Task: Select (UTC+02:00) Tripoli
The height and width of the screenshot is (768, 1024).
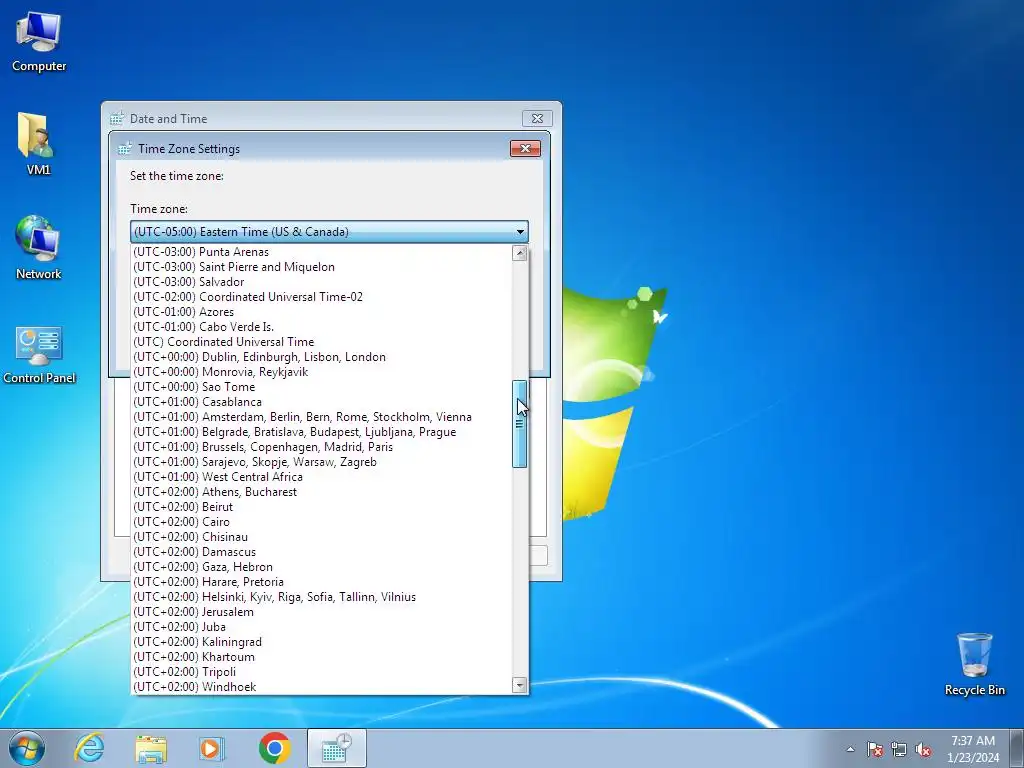Action: click(x=322, y=673)
